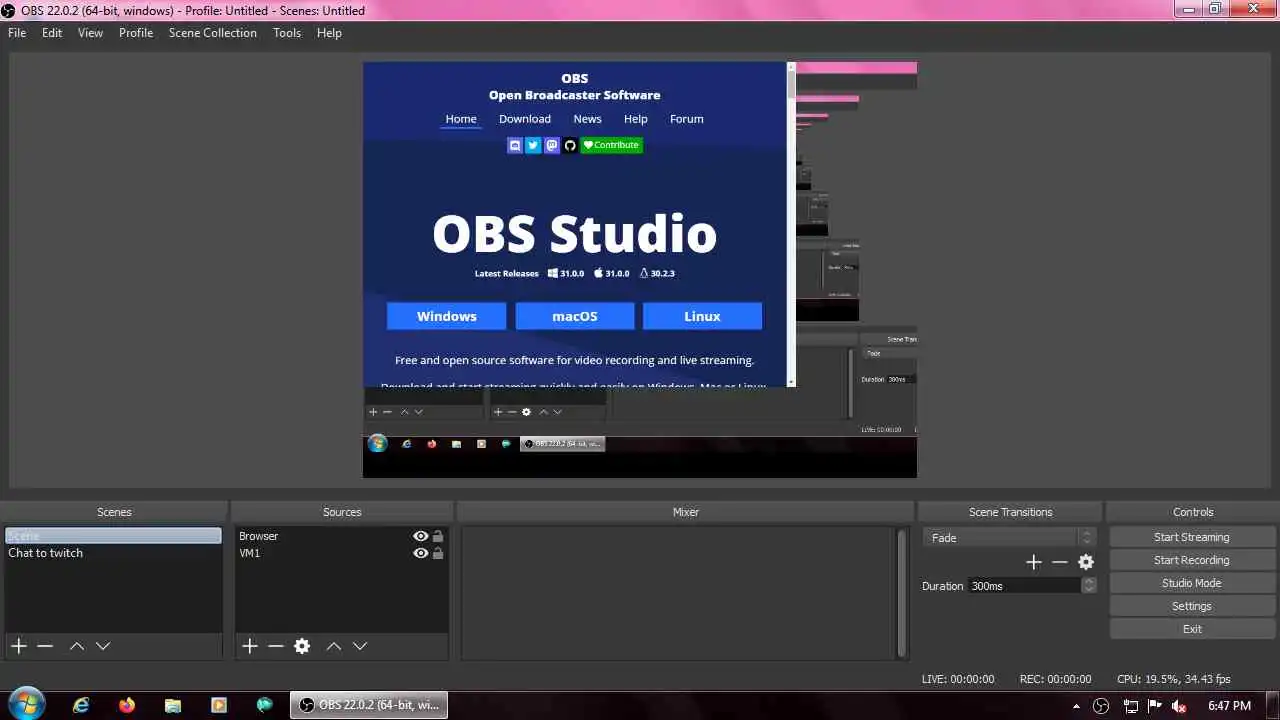
Task: Click the Sources panel header
Action: pos(342,512)
